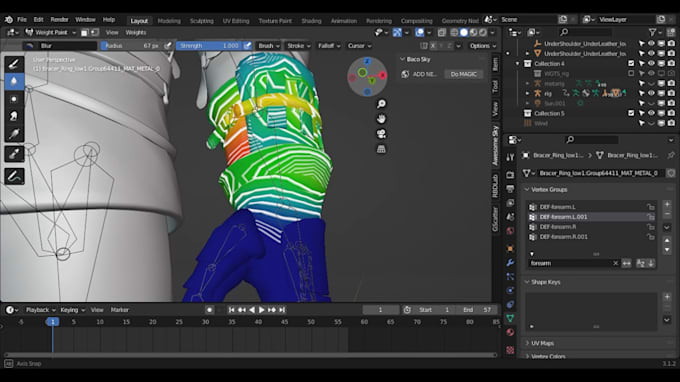Open the Physics properties tab
The image size is (680, 382).
point(510,291)
